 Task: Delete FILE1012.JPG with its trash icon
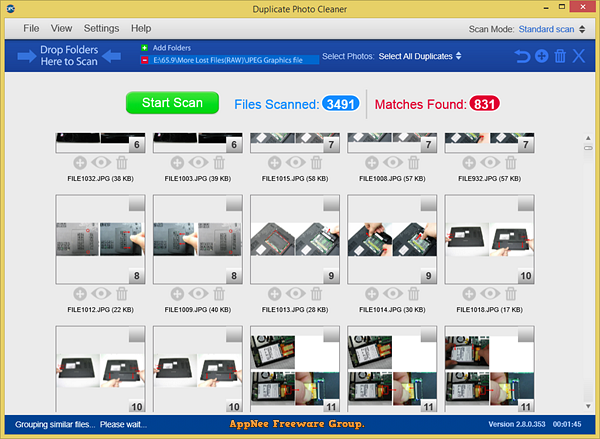click(x=122, y=294)
